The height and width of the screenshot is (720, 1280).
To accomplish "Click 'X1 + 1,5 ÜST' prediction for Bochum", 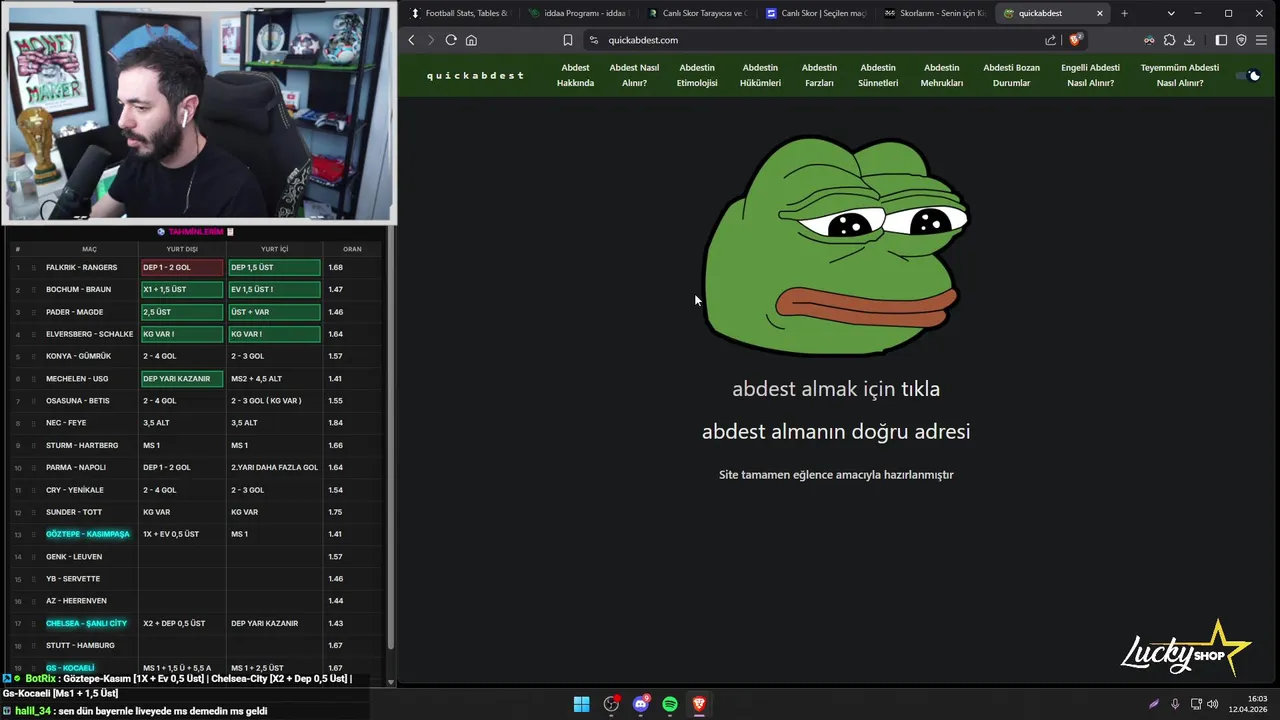I will click(x=182, y=289).
